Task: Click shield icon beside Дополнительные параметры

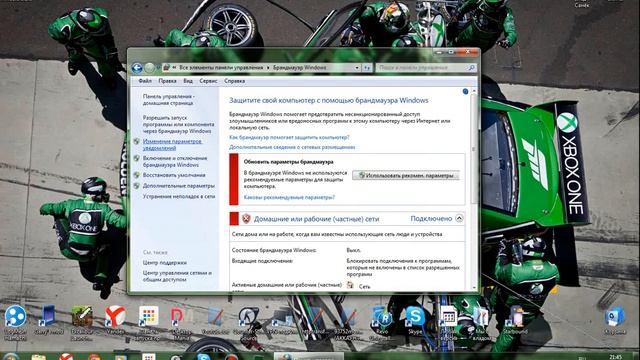Action: pos(137,186)
